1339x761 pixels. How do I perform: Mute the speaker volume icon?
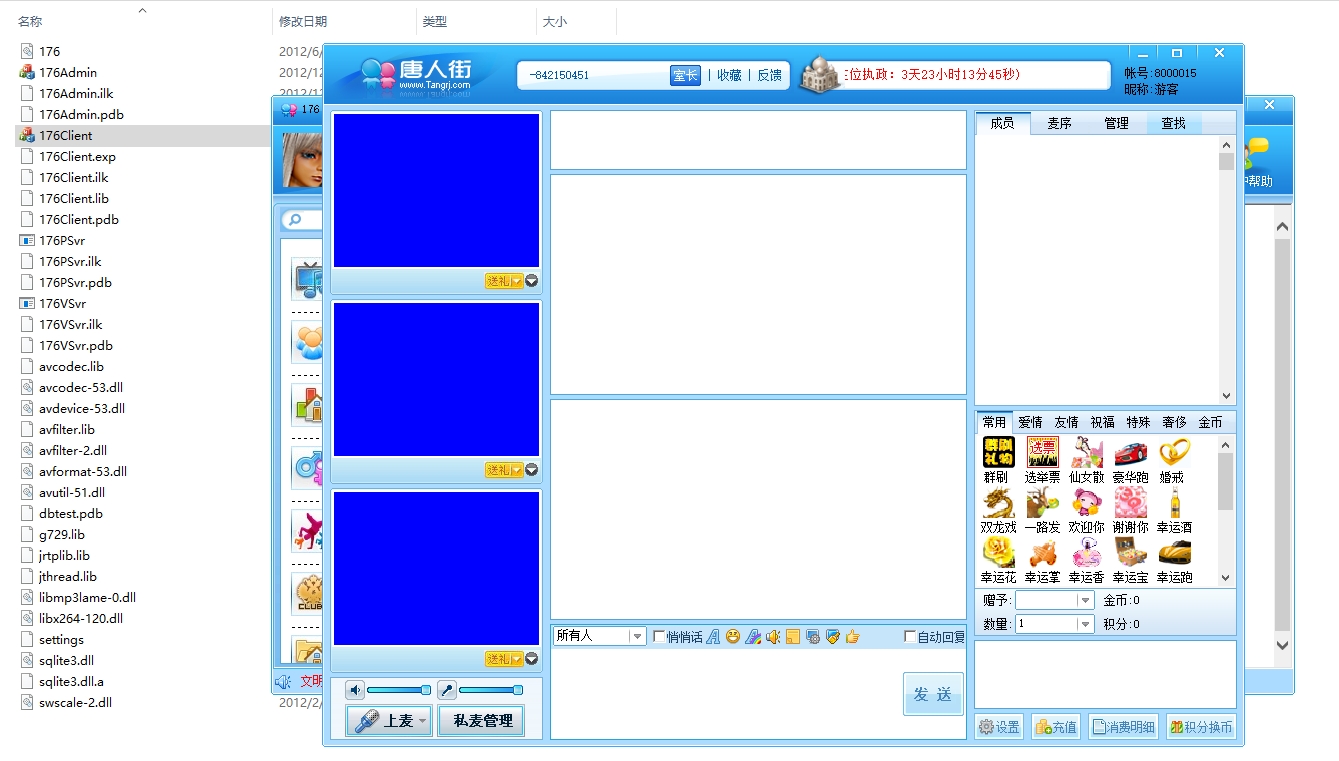coord(355,690)
